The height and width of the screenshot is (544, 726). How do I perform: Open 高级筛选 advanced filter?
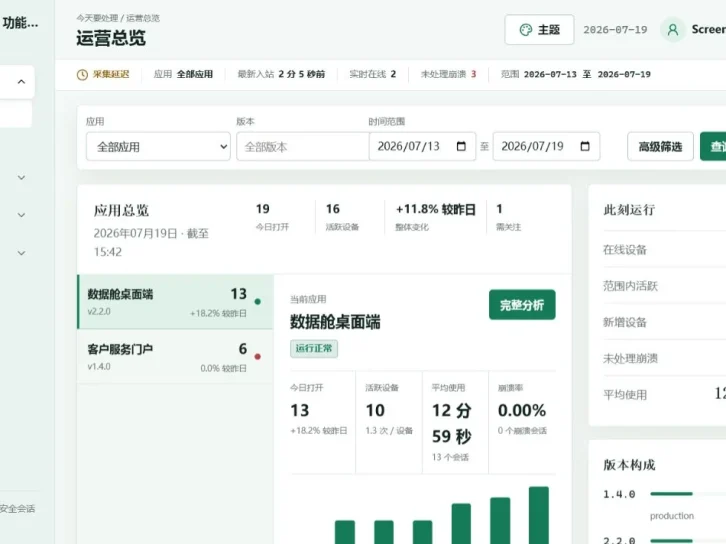[660, 147]
